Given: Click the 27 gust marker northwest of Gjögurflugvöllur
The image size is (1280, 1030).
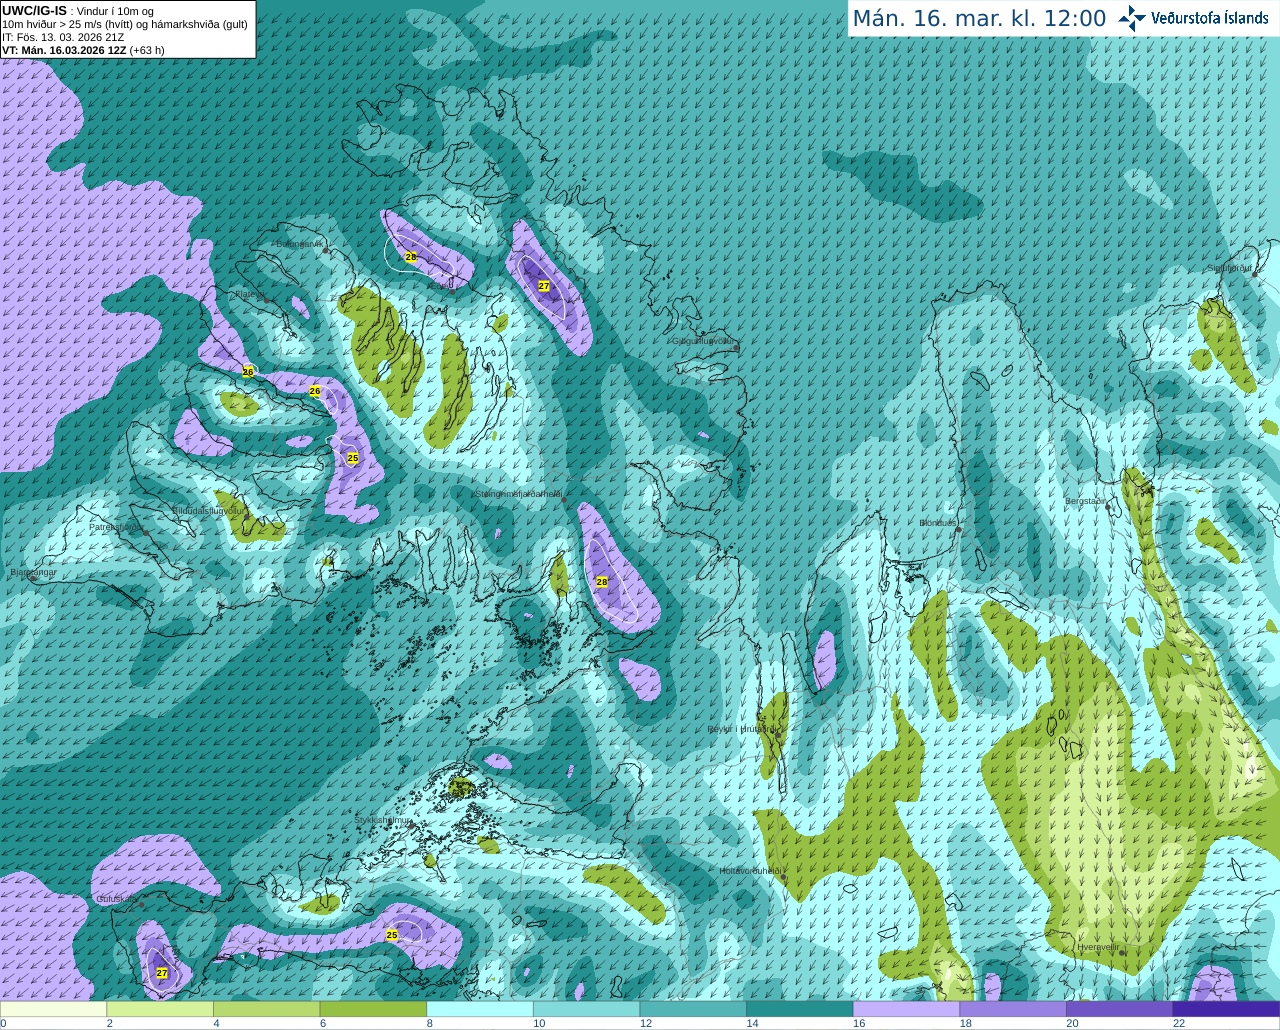Looking at the screenshot, I should (544, 286).
